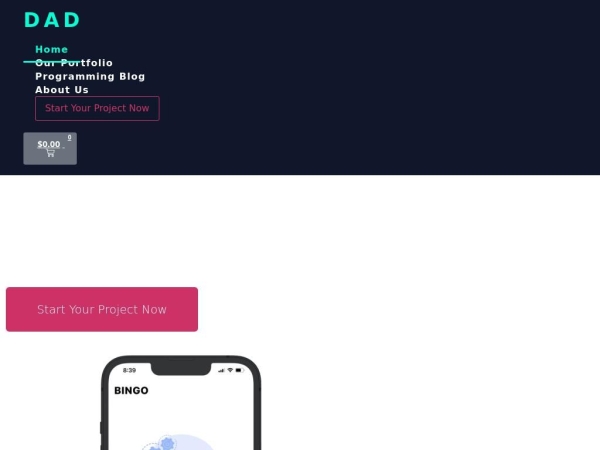600x450 pixels.
Task: Go to the Home menu item
Action: click(52, 49)
